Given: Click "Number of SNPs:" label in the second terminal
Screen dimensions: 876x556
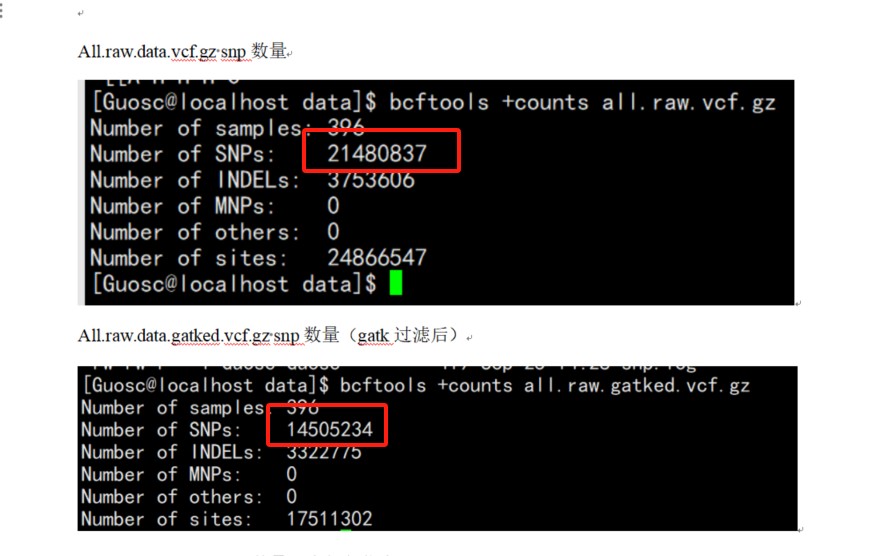Looking at the screenshot, I should coord(161,430).
